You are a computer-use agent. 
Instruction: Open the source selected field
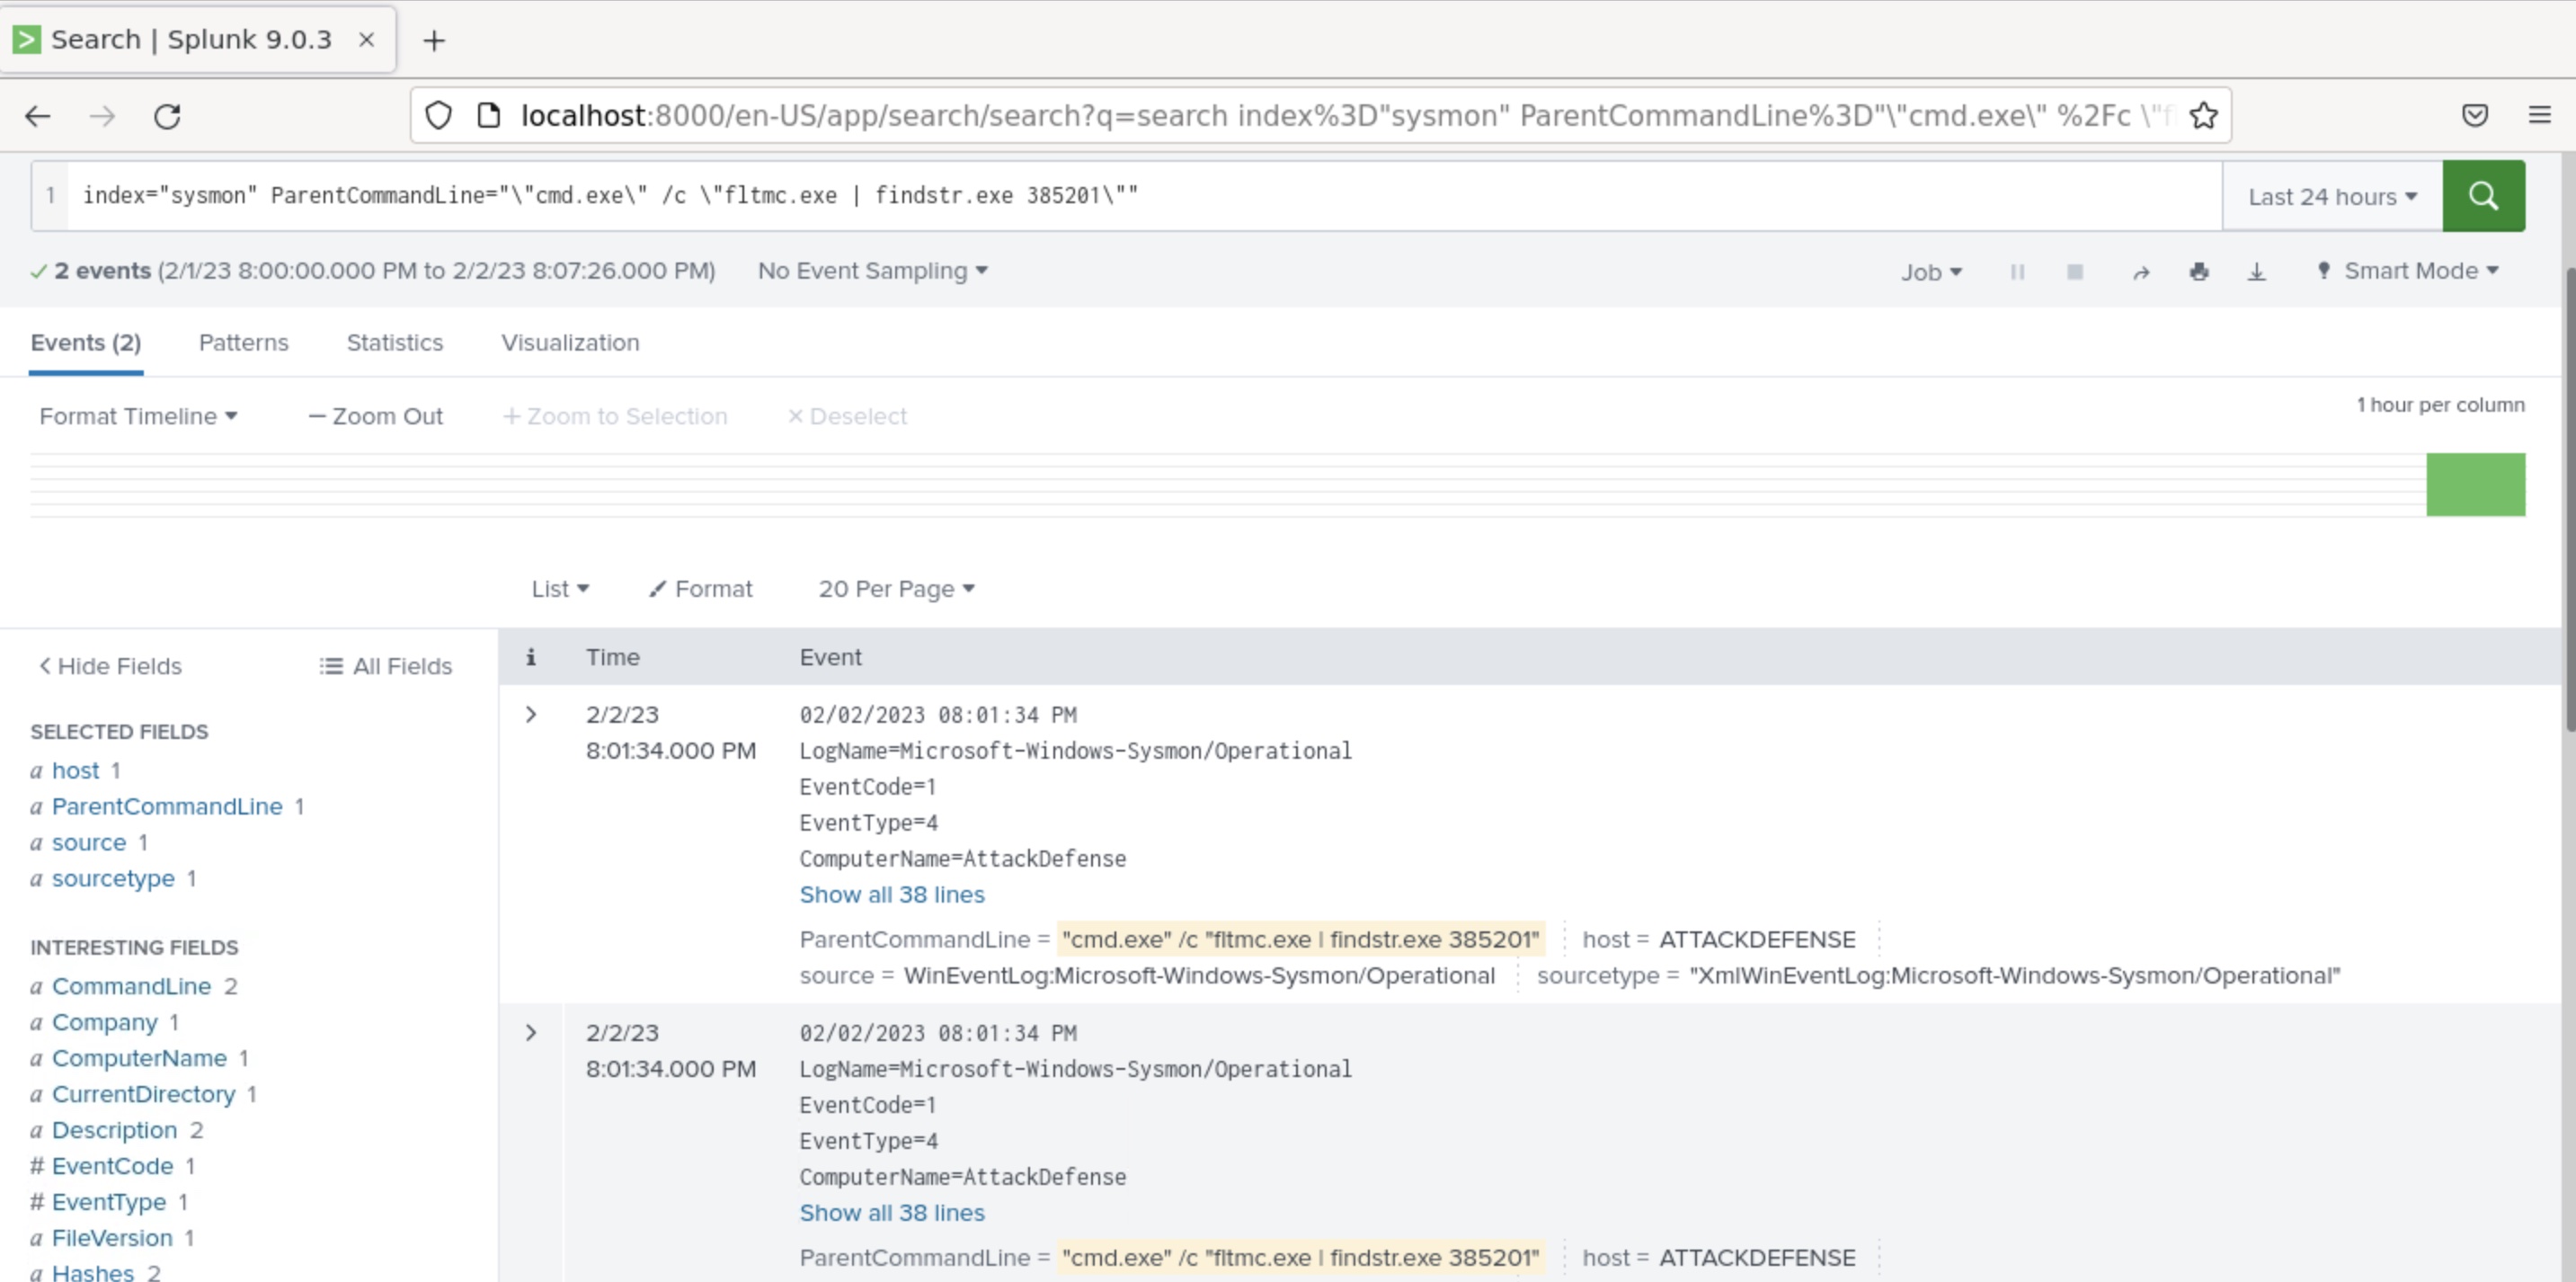89,842
